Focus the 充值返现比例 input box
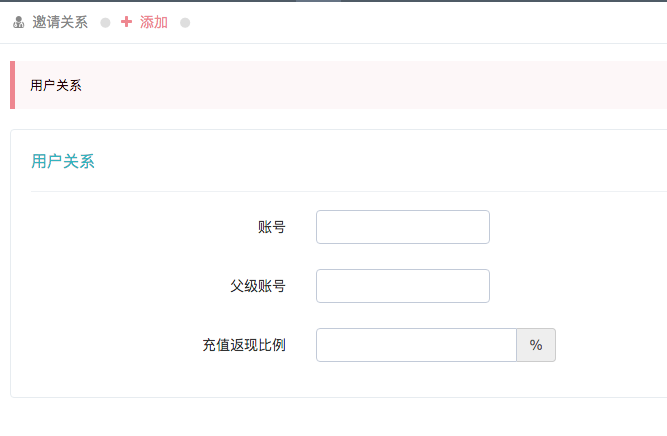The image size is (667, 436). click(416, 345)
